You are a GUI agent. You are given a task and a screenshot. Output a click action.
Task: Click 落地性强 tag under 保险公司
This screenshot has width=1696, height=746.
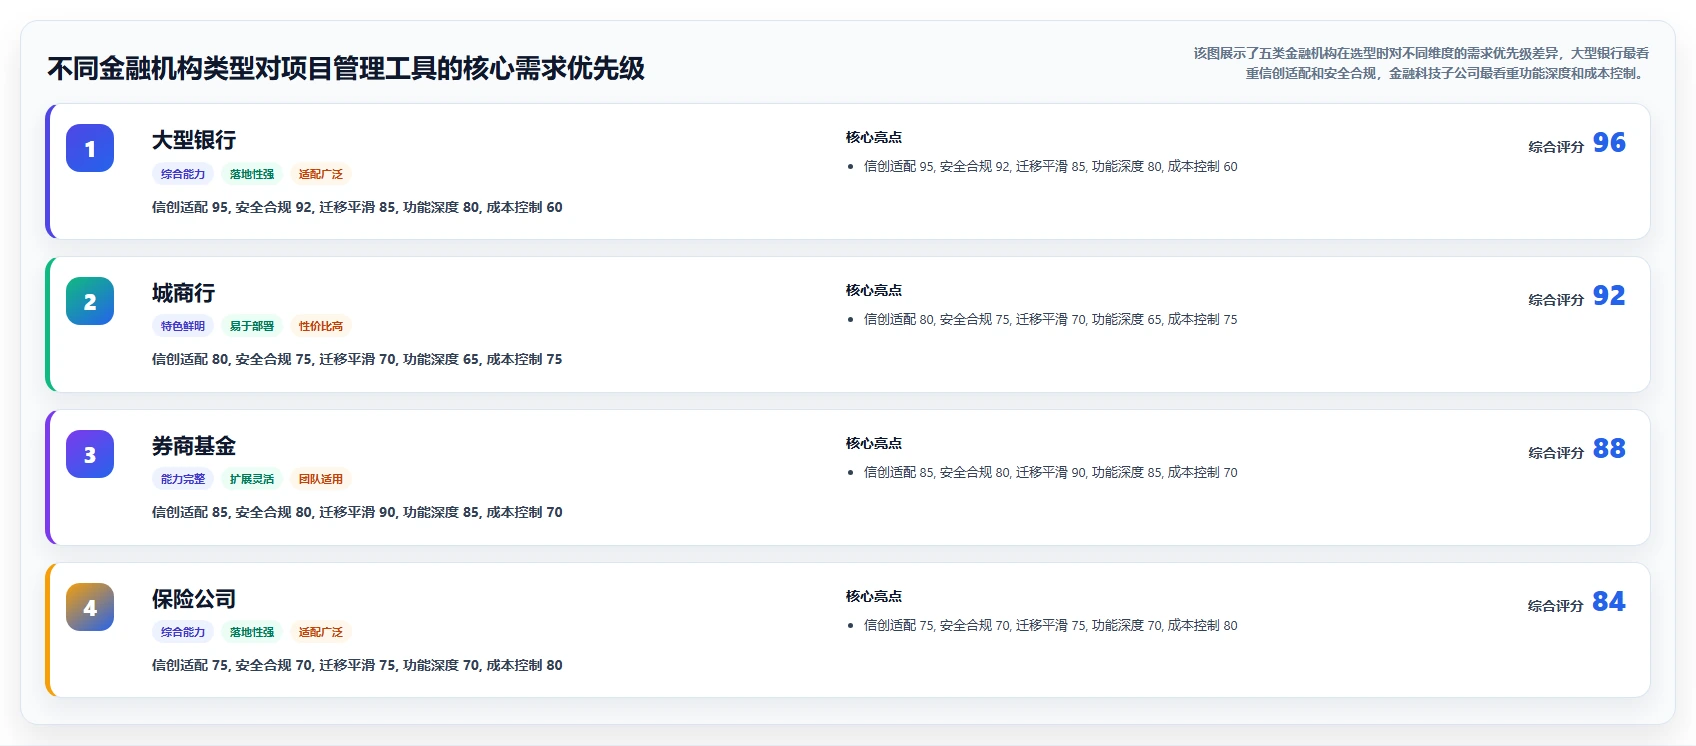(x=252, y=632)
